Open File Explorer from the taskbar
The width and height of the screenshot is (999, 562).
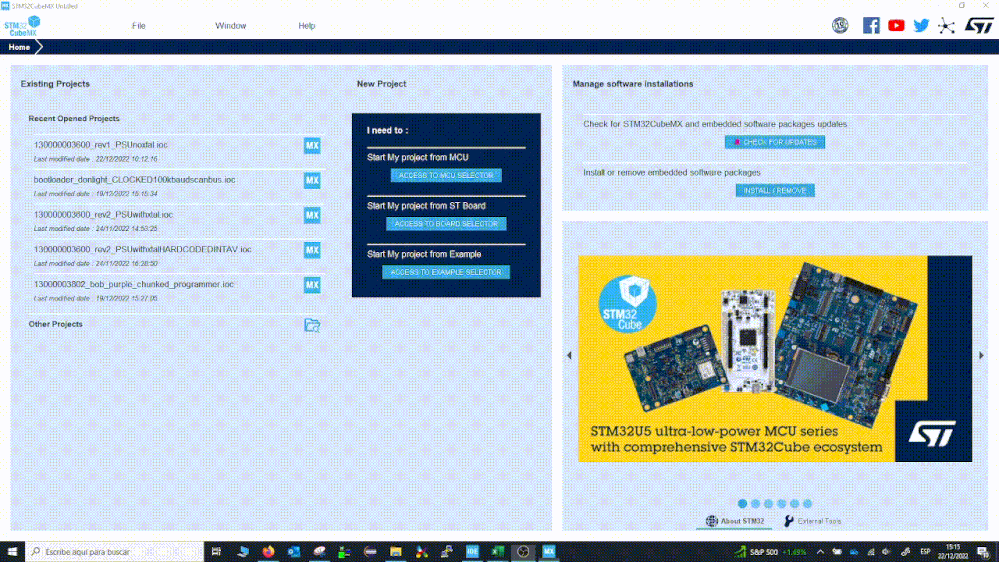click(x=396, y=552)
